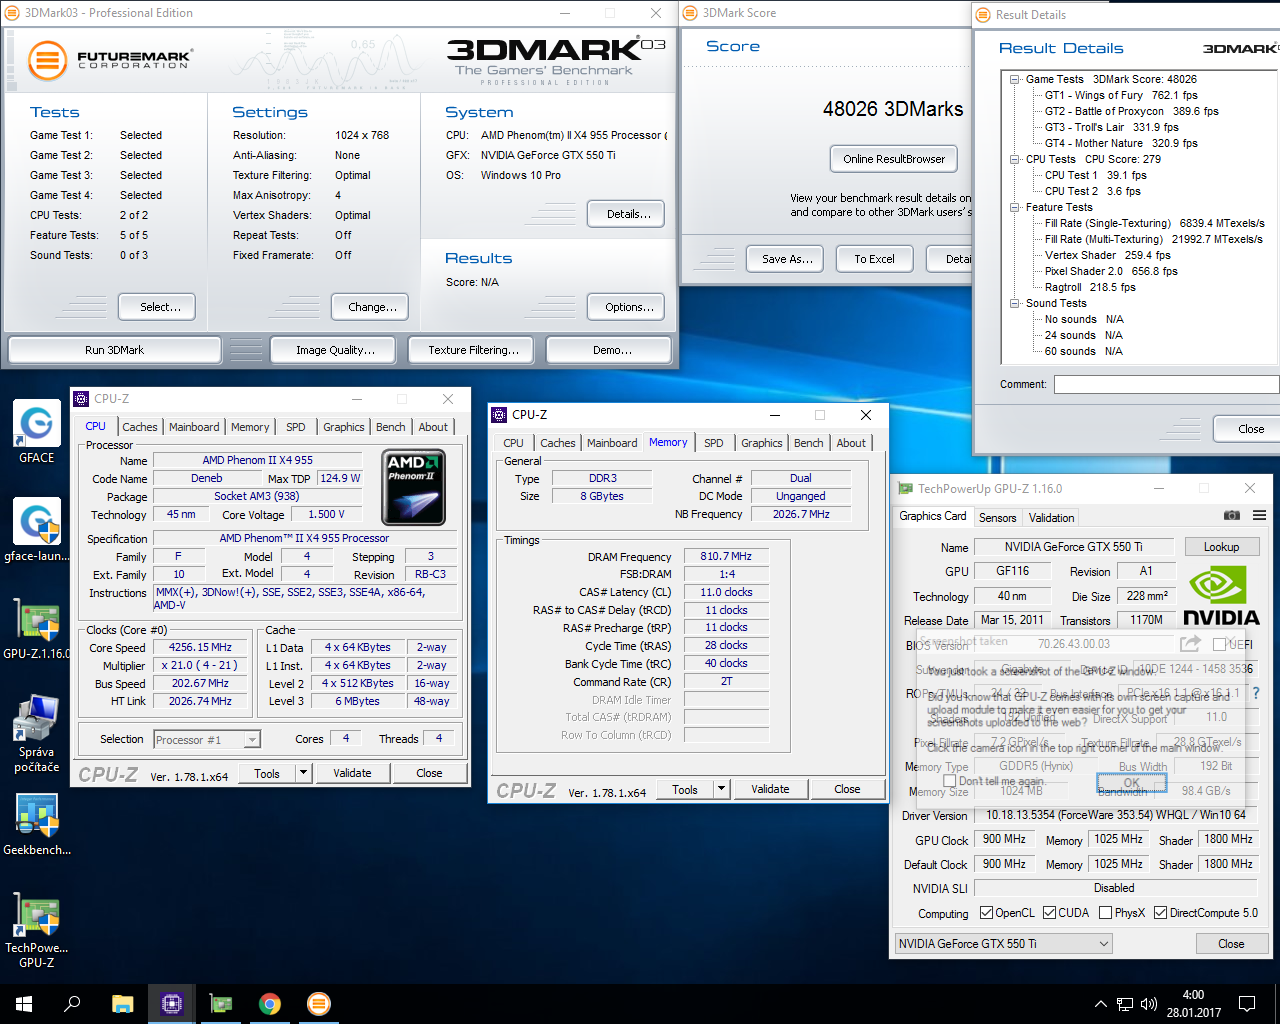Viewport: 1280px width, 1024px height.
Task: Open the Geekbench desktop shortcut
Action: pos(37,825)
